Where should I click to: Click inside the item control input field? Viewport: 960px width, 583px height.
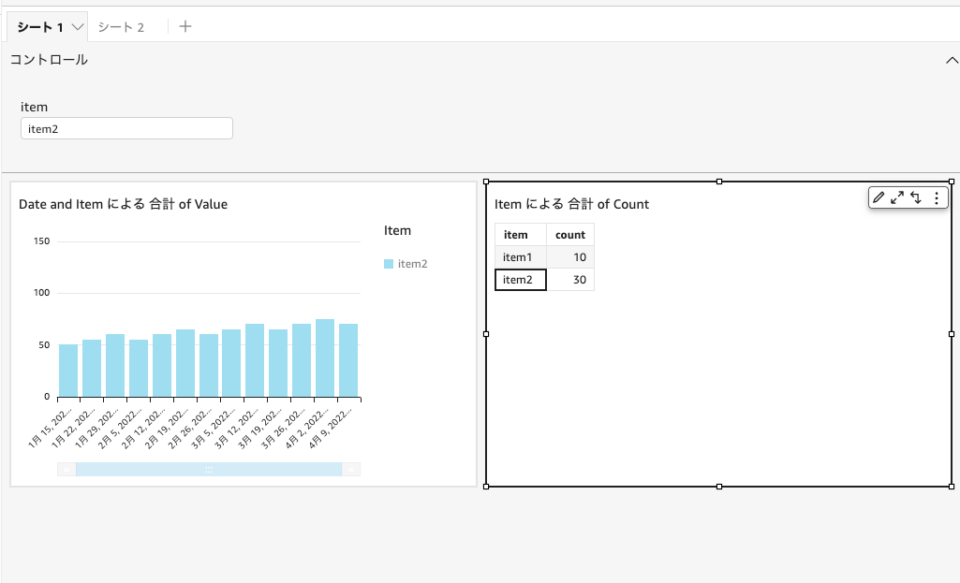126,128
